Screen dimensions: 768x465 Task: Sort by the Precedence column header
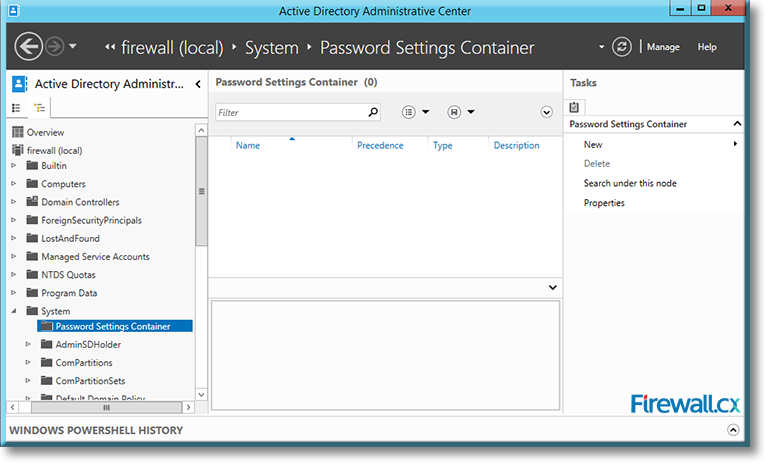tap(380, 146)
